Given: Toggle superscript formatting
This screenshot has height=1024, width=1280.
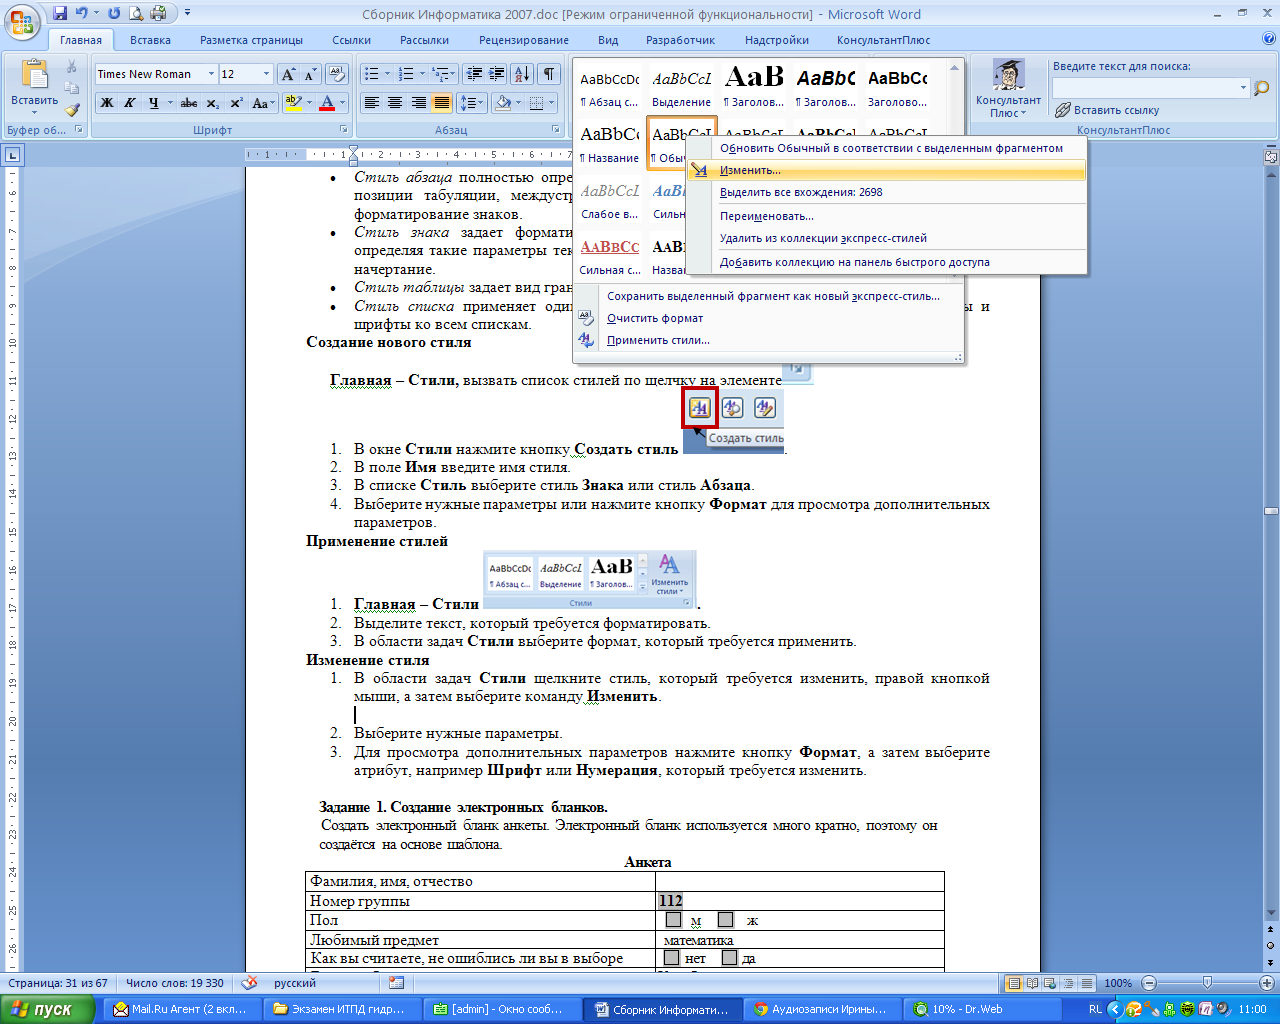Looking at the screenshot, I should point(237,103).
